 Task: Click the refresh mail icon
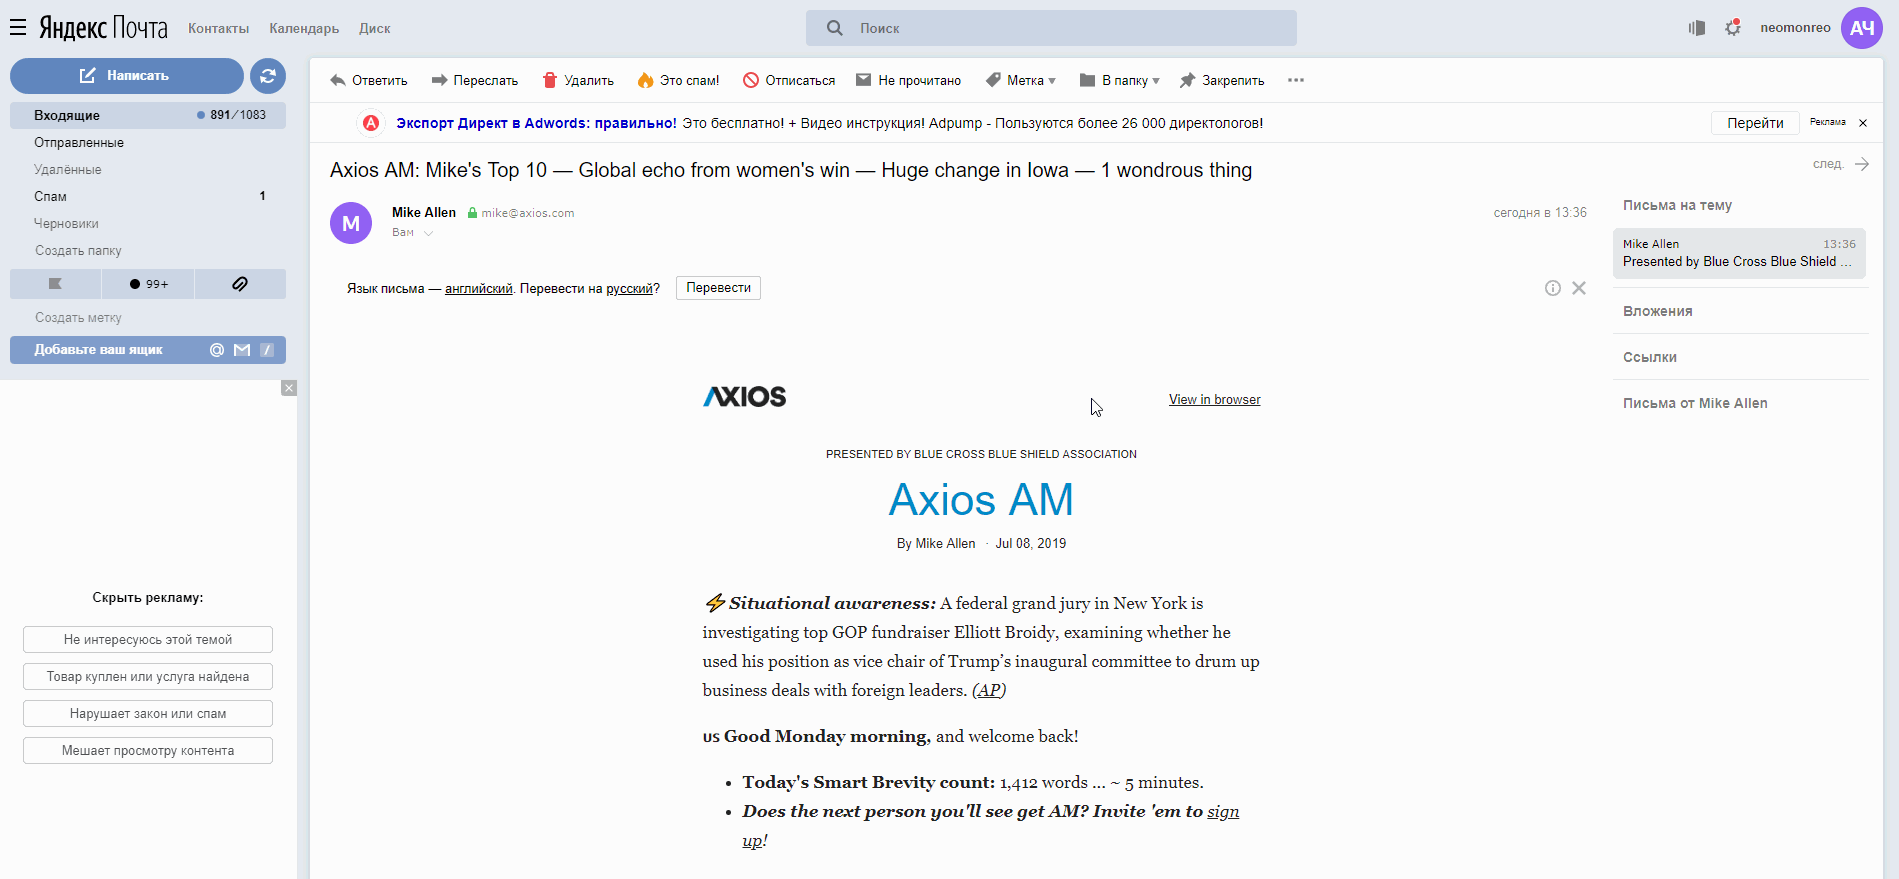tap(268, 75)
